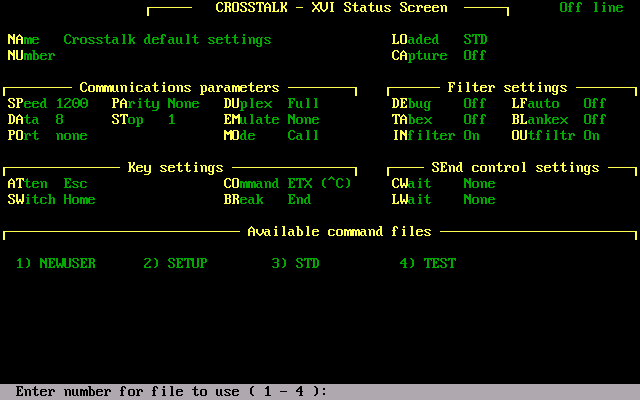
Task: Click the TAbex label
Action: [x=411, y=120]
